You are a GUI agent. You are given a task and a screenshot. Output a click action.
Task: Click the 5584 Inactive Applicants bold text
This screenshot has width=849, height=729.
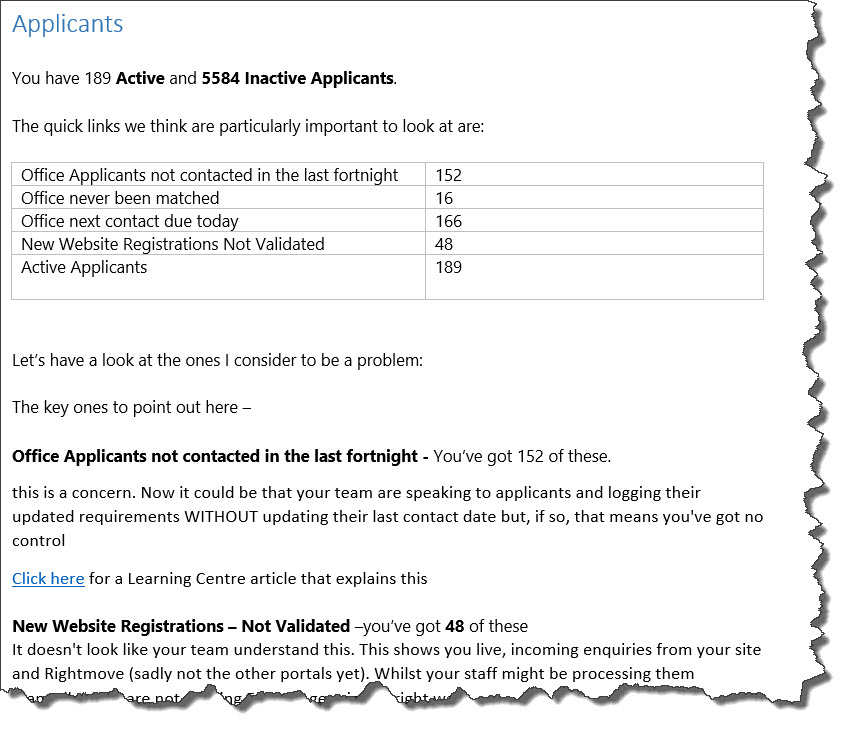[x=298, y=78]
